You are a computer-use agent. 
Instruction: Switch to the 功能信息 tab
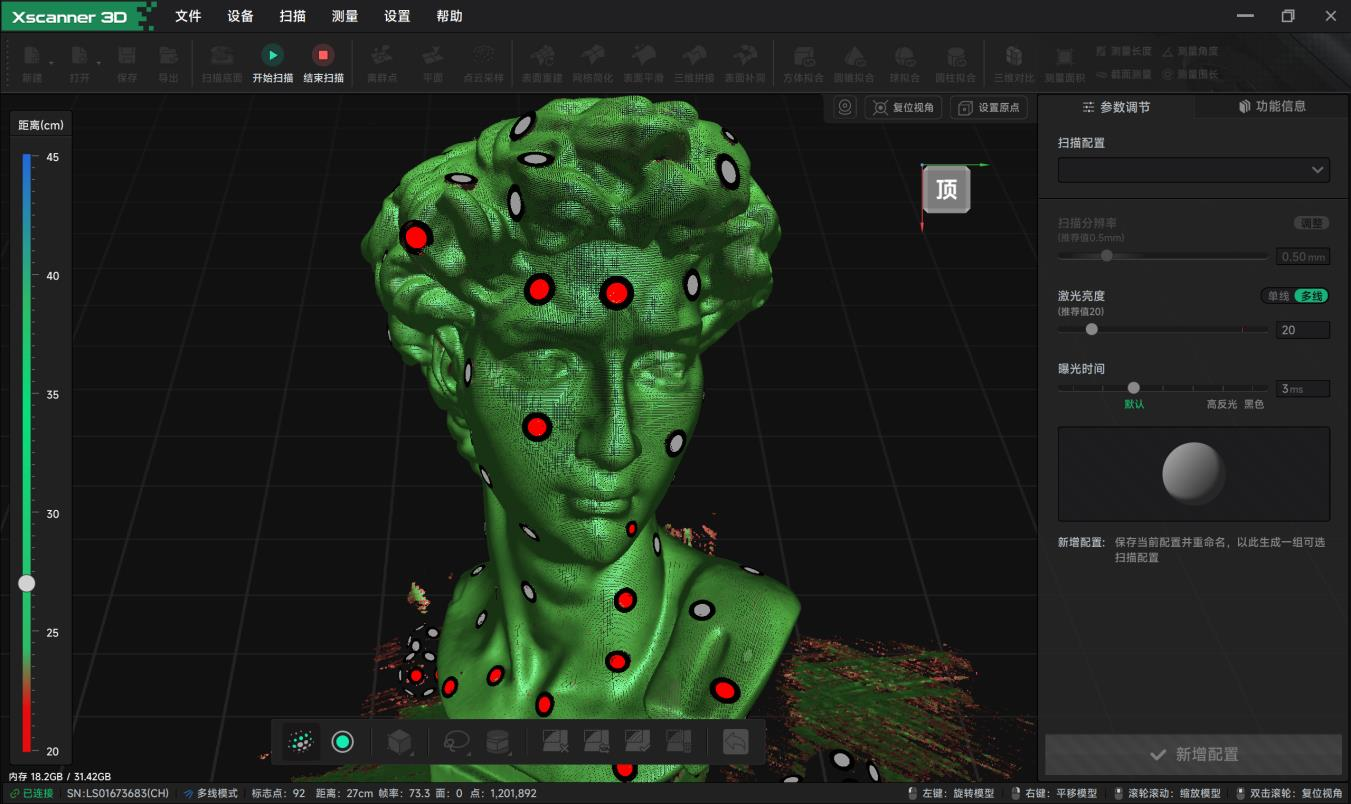(x=1272, y=106)
